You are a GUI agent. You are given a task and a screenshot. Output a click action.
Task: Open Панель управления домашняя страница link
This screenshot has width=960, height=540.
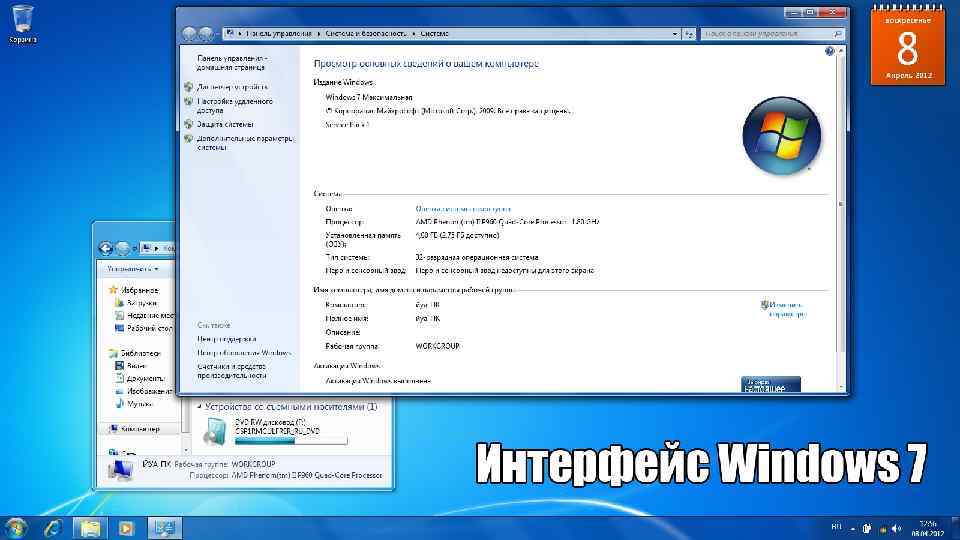(232, 62)
